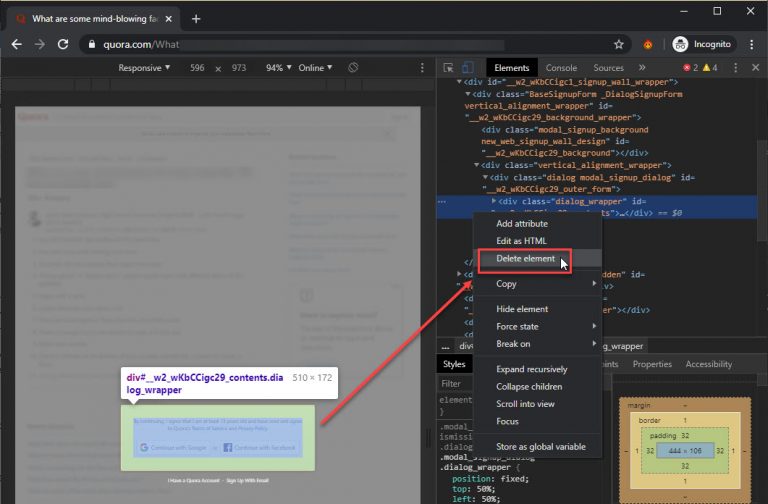768x504 pixels.
Task: Open the orange extension icon in toolbar
Action: click(x=648, y=45)
